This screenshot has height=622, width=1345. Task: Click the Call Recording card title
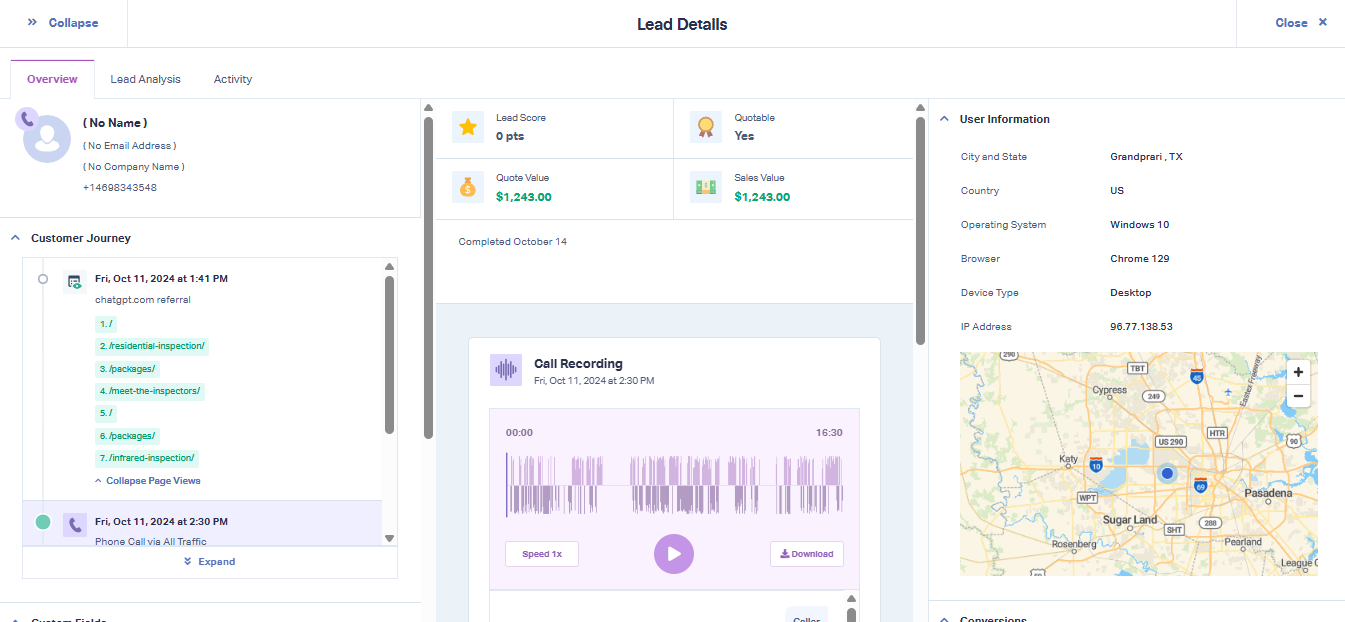578,364
